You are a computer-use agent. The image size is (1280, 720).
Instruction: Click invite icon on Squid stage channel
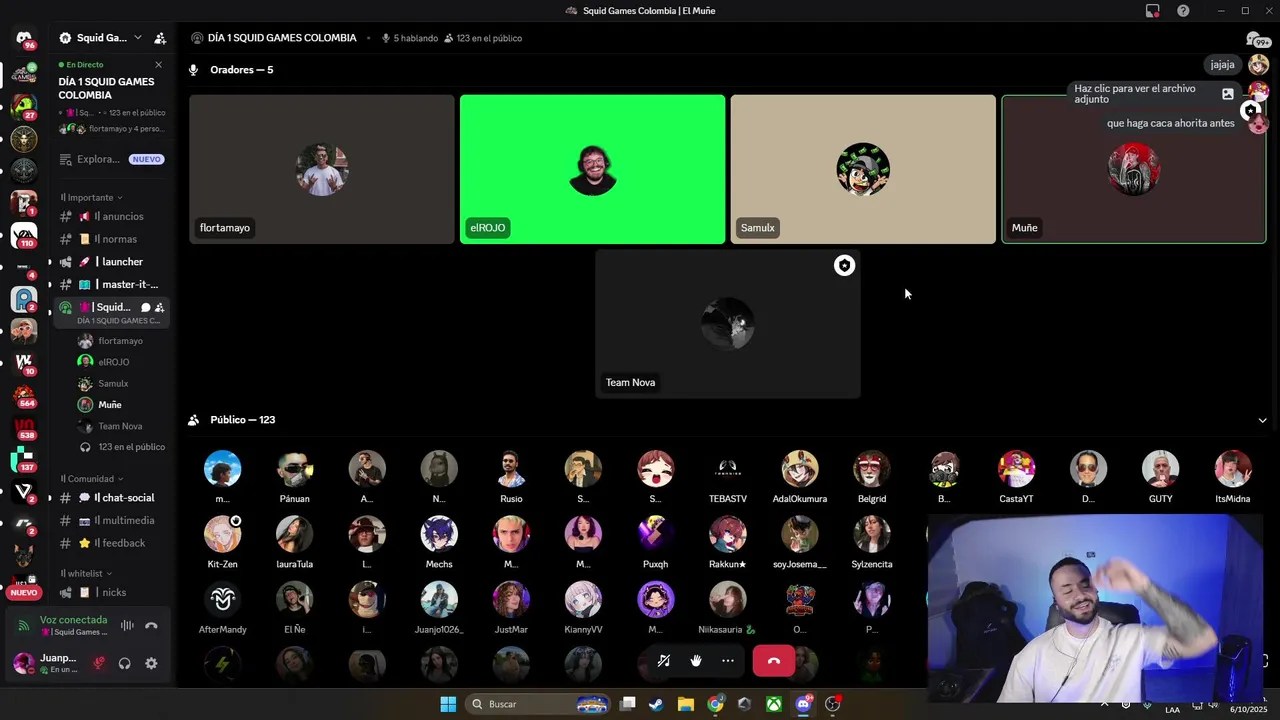pos(159,307)
